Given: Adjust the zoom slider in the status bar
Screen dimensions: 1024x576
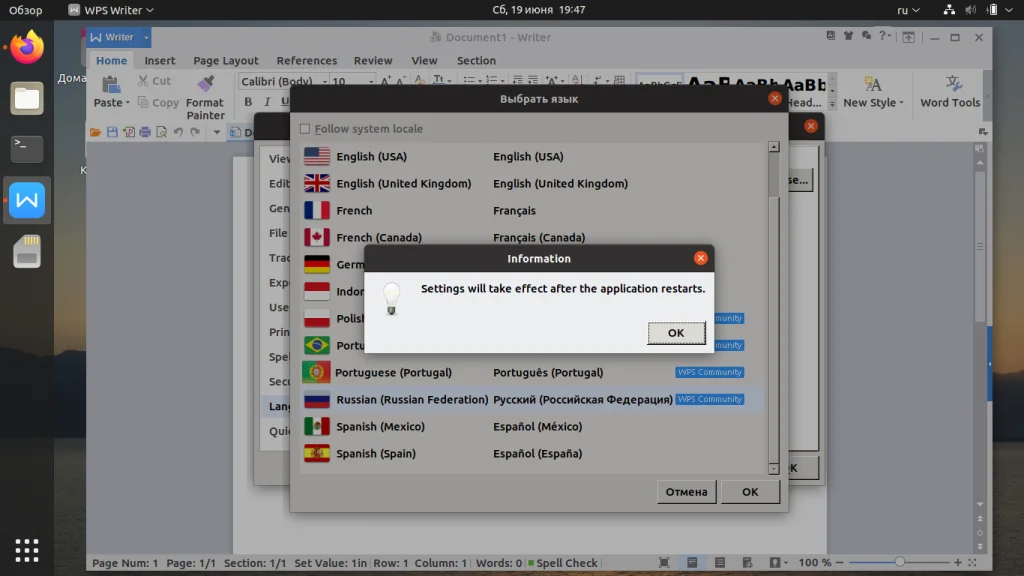Looking at the screenshot, I should (x=900, y=562).
